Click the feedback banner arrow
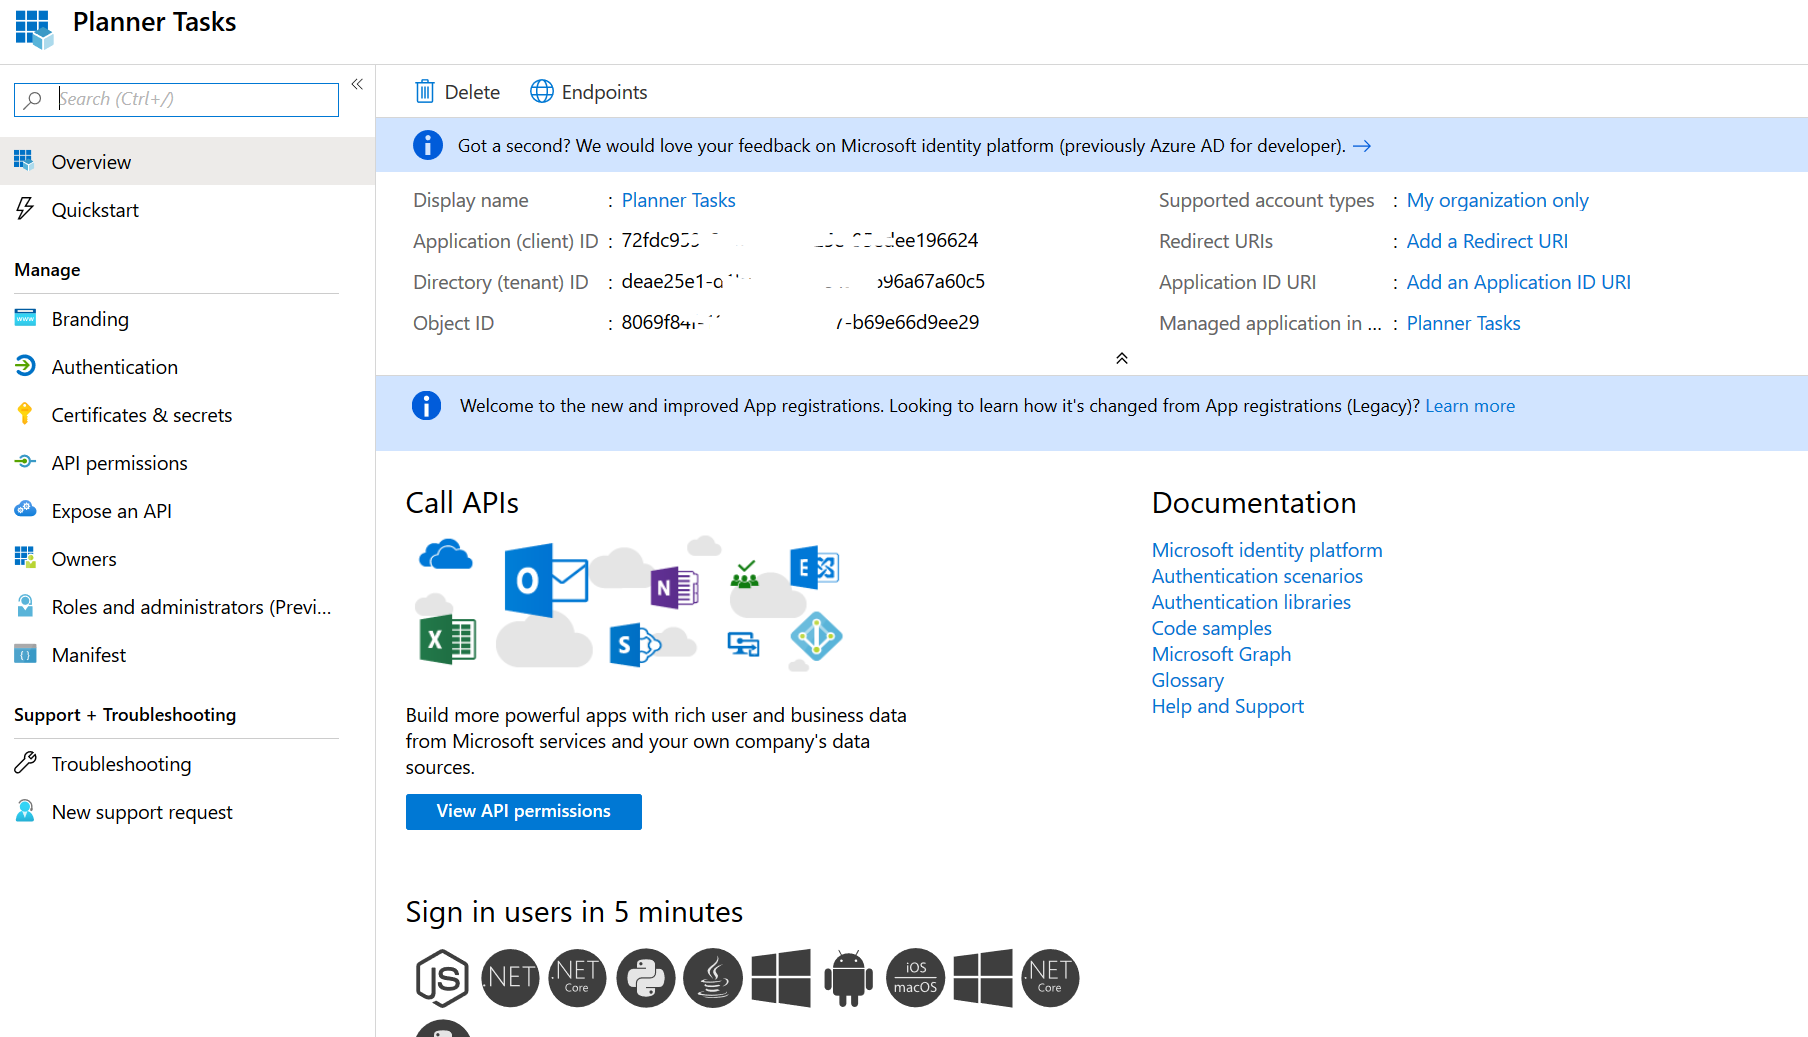This screenshot has width=1808, height=1037. [1362, 146]
